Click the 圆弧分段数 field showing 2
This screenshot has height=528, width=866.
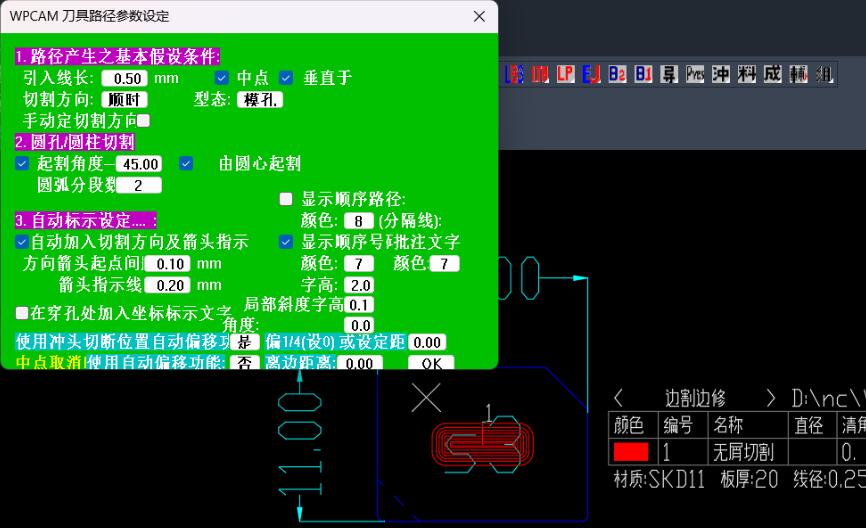point(139,185)
